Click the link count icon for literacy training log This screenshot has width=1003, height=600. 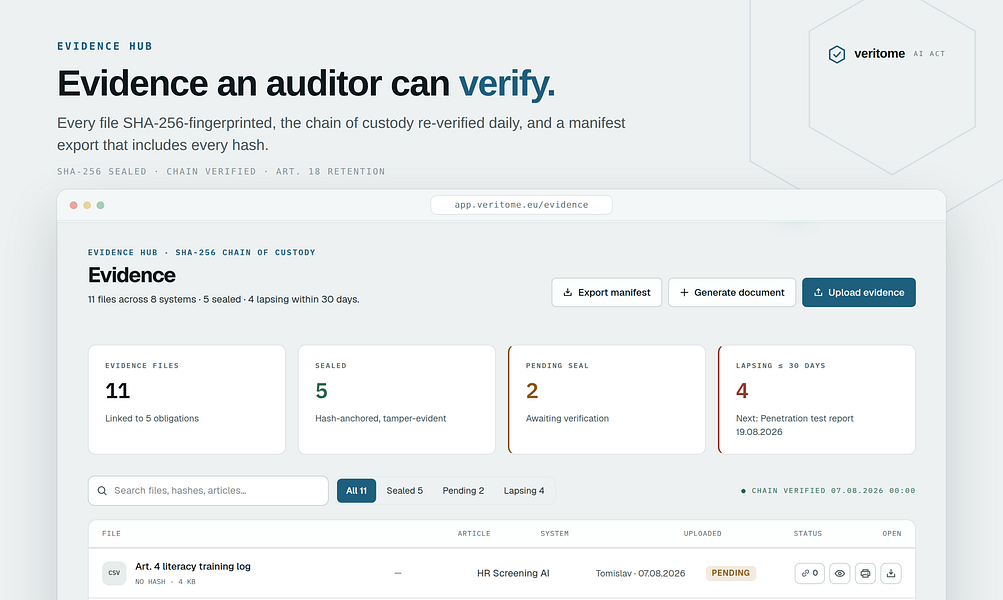[x=809, y=573]
